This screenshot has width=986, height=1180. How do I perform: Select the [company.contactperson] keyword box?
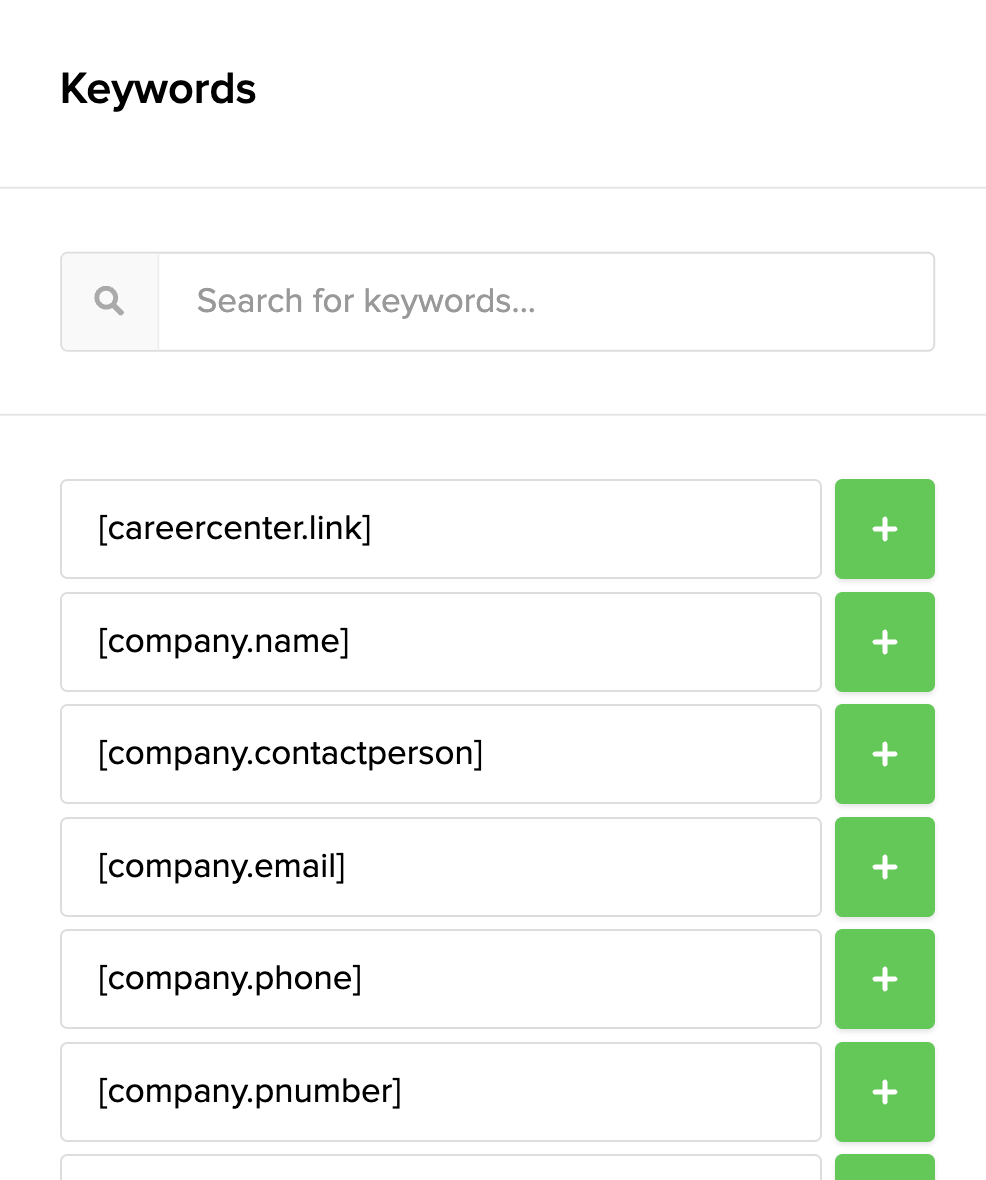[440, 754]
